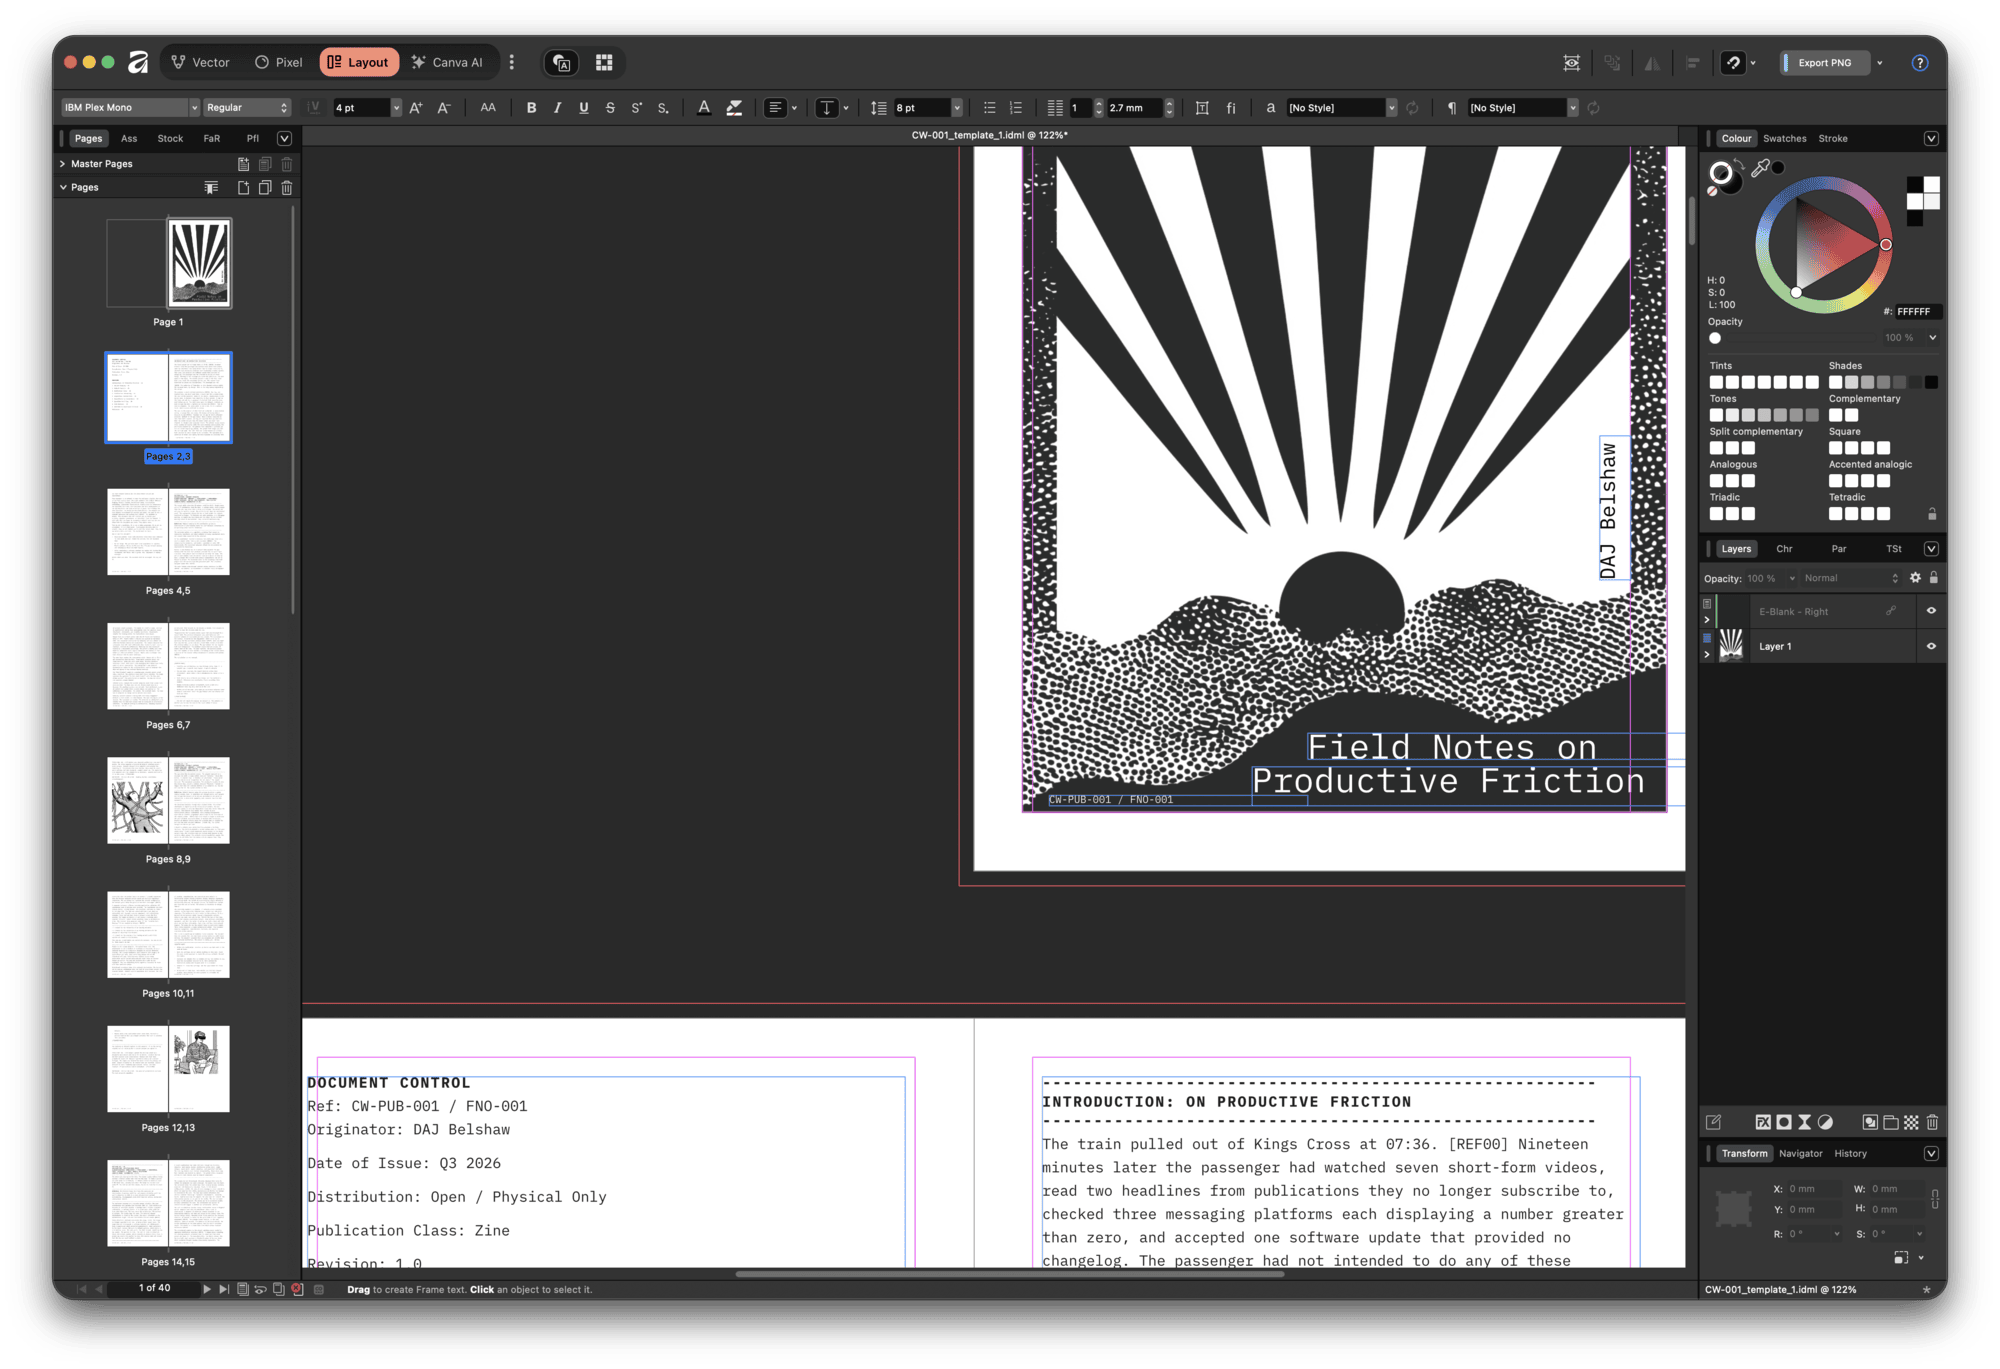
Task: Add a mask layer icon
Action: 1784,1122
